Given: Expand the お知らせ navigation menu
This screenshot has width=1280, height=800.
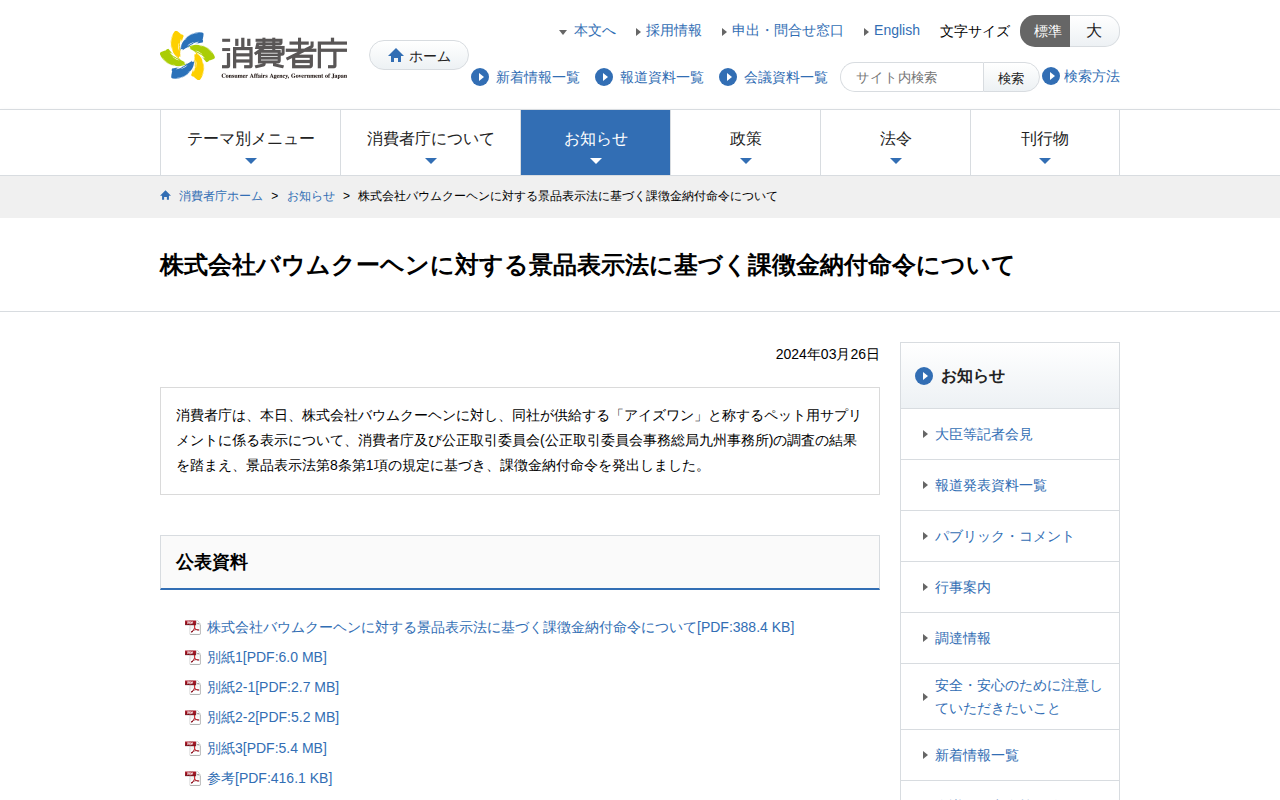Looking at the screenshot, I should click(595, 143).
